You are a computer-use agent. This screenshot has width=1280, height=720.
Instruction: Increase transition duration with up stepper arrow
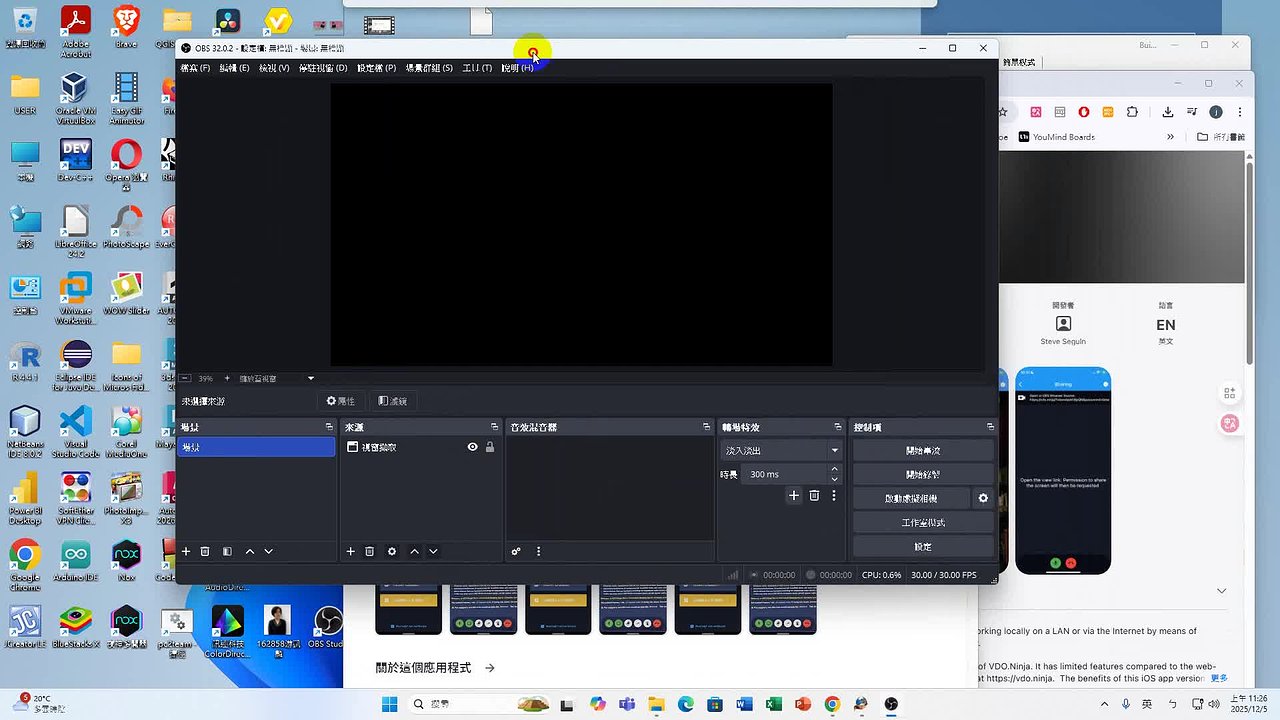coord(834,468)
